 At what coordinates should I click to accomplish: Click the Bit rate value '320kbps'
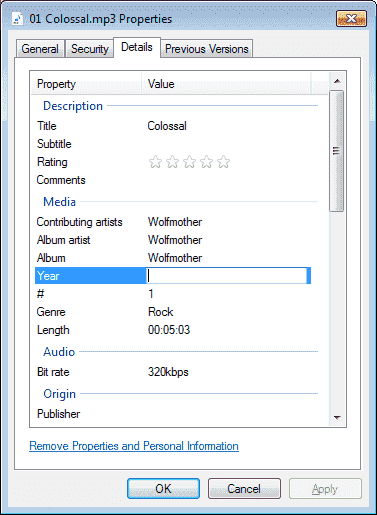coord(168,372)
